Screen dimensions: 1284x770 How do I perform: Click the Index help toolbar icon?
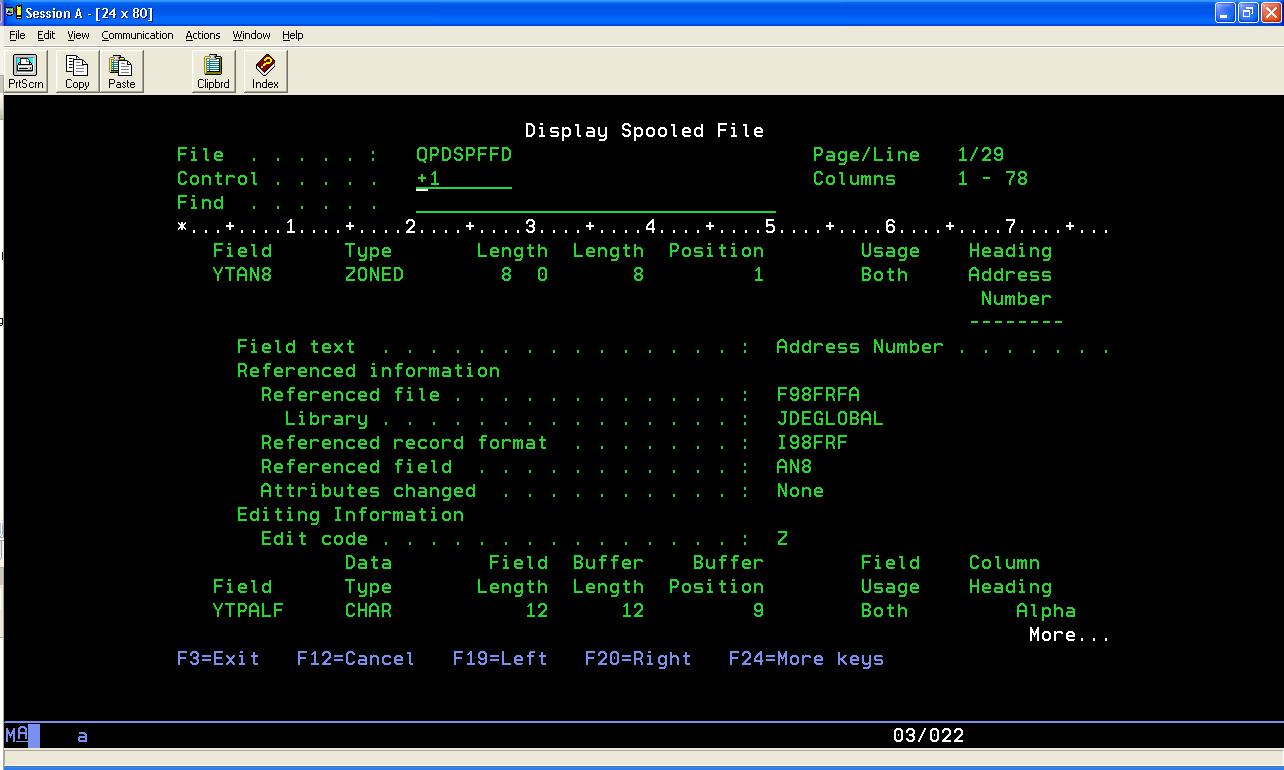(x=264, y=70)
